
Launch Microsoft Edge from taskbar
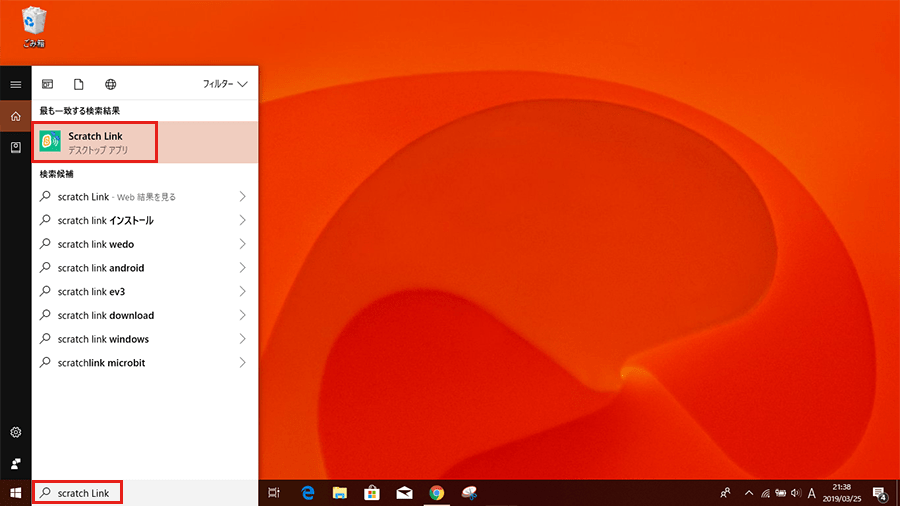308,493
